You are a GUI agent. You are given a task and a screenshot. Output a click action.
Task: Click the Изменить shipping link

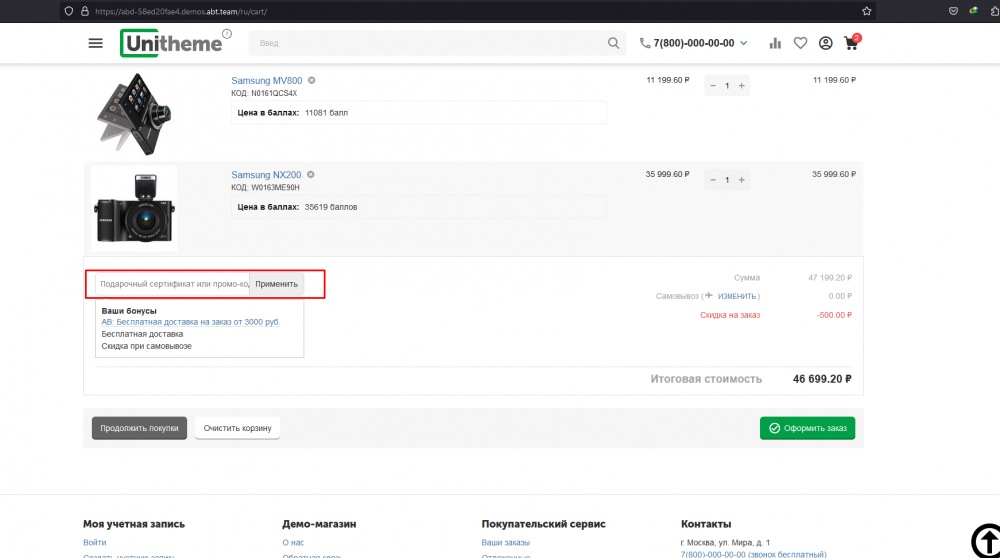click(x=737, y=296)
